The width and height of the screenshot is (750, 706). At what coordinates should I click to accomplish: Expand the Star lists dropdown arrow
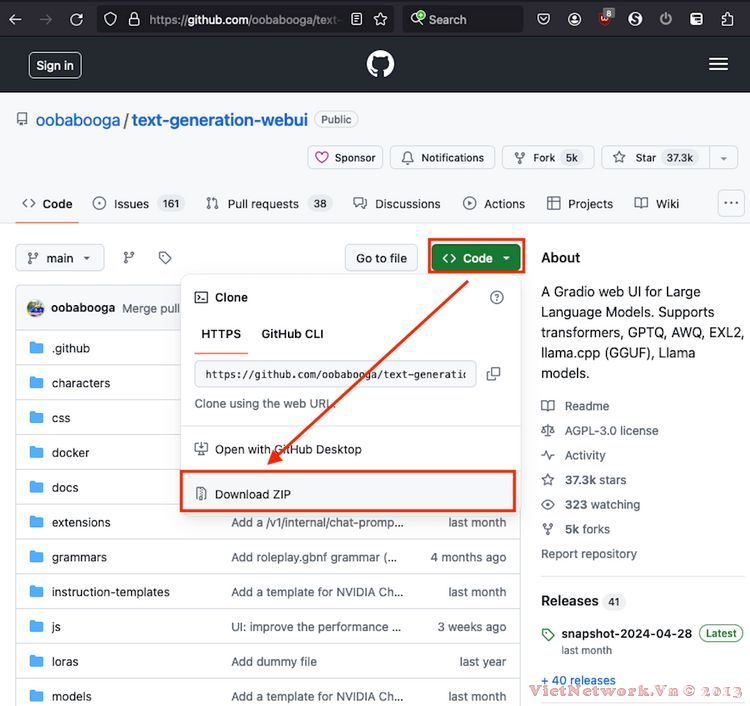click(x=724, y=158)
